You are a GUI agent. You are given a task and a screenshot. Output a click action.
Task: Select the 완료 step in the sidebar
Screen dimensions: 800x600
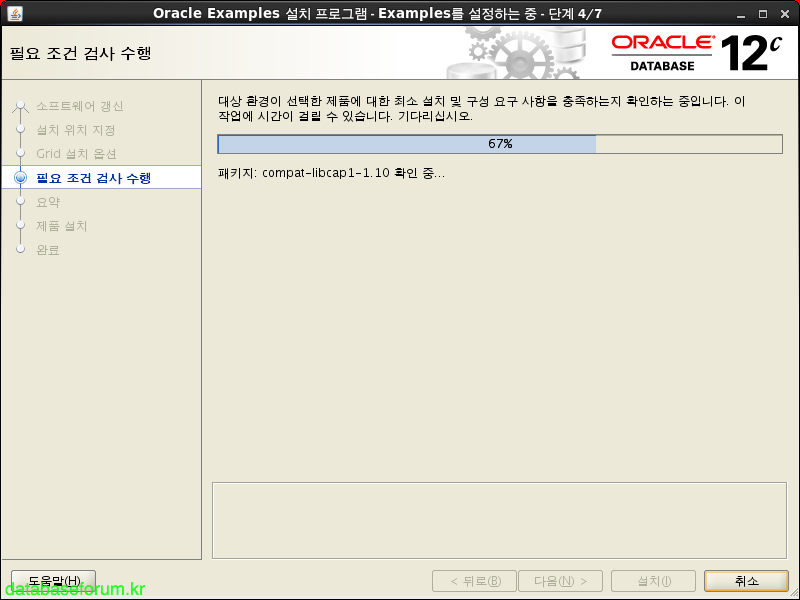48,250
